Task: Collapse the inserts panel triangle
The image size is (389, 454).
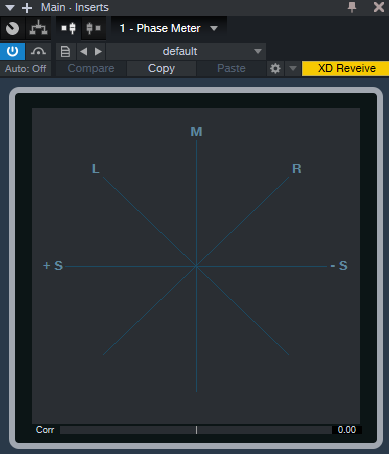Action: tap(10, 7)
